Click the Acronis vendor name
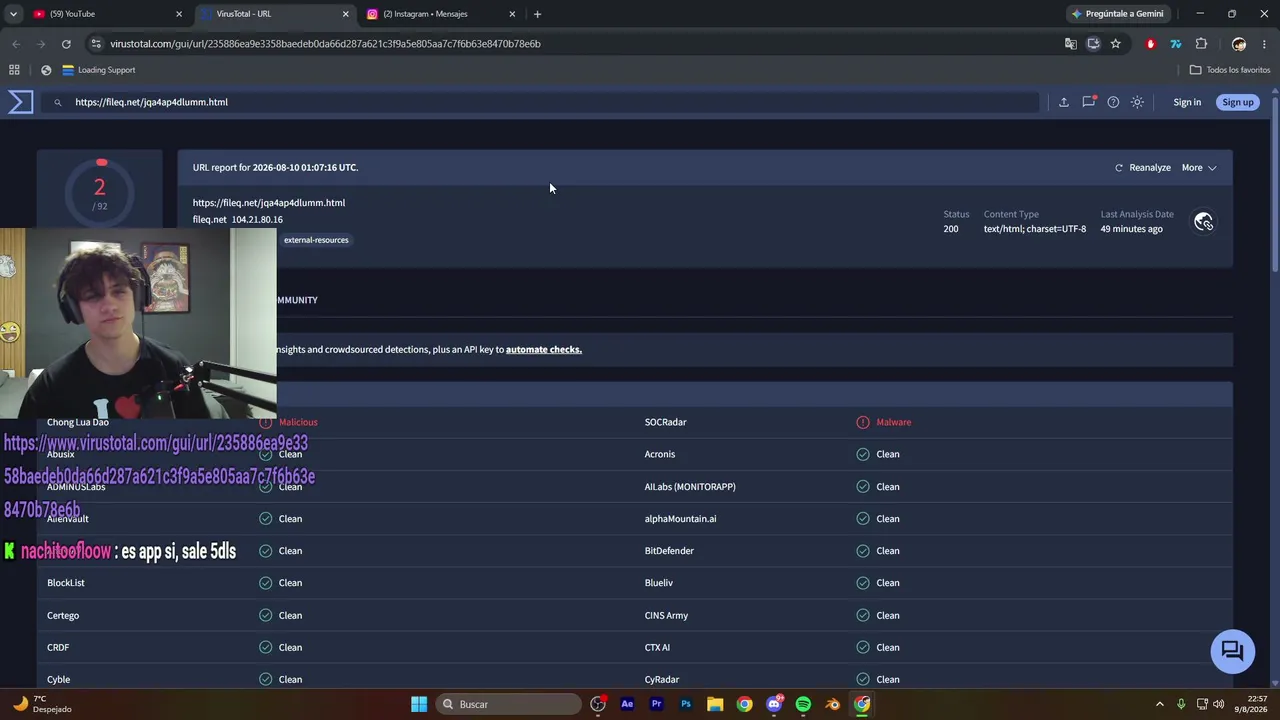Image resolution: width=1280 pixels, height=720 pixels. pos(660,454)
